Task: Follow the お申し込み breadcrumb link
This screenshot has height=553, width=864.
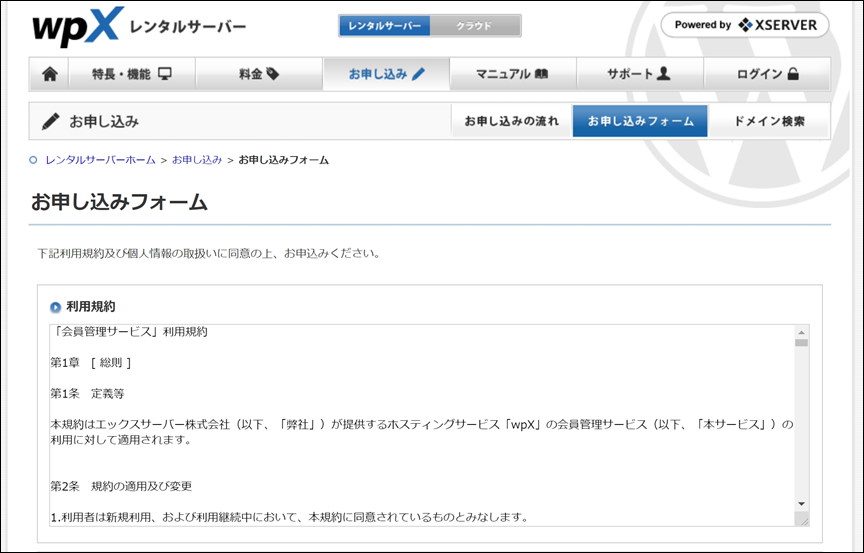Action: pyautogui.click(x=197, y=160)
